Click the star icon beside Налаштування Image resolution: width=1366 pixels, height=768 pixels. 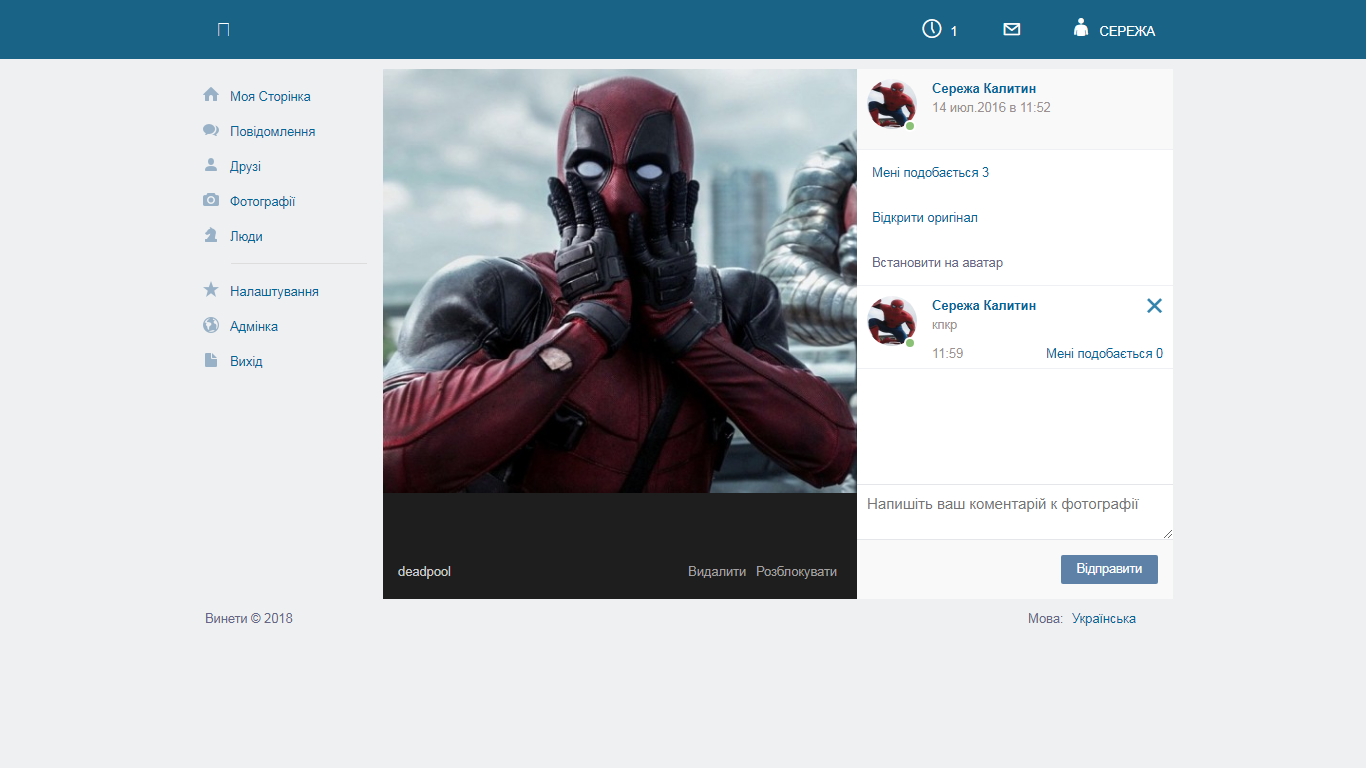point(211,290)
